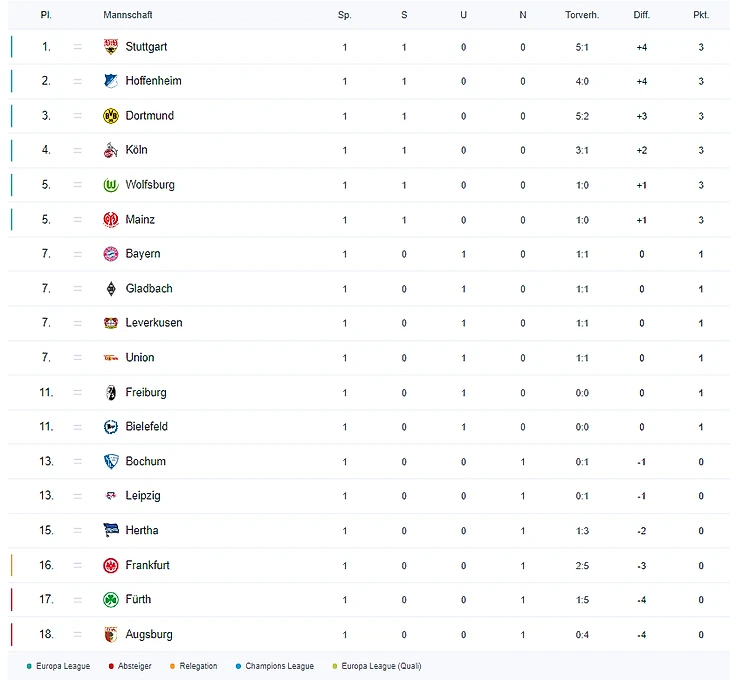Click the Hoffenheim club logo
730x680 pixels.
click(x=110, y=81)
